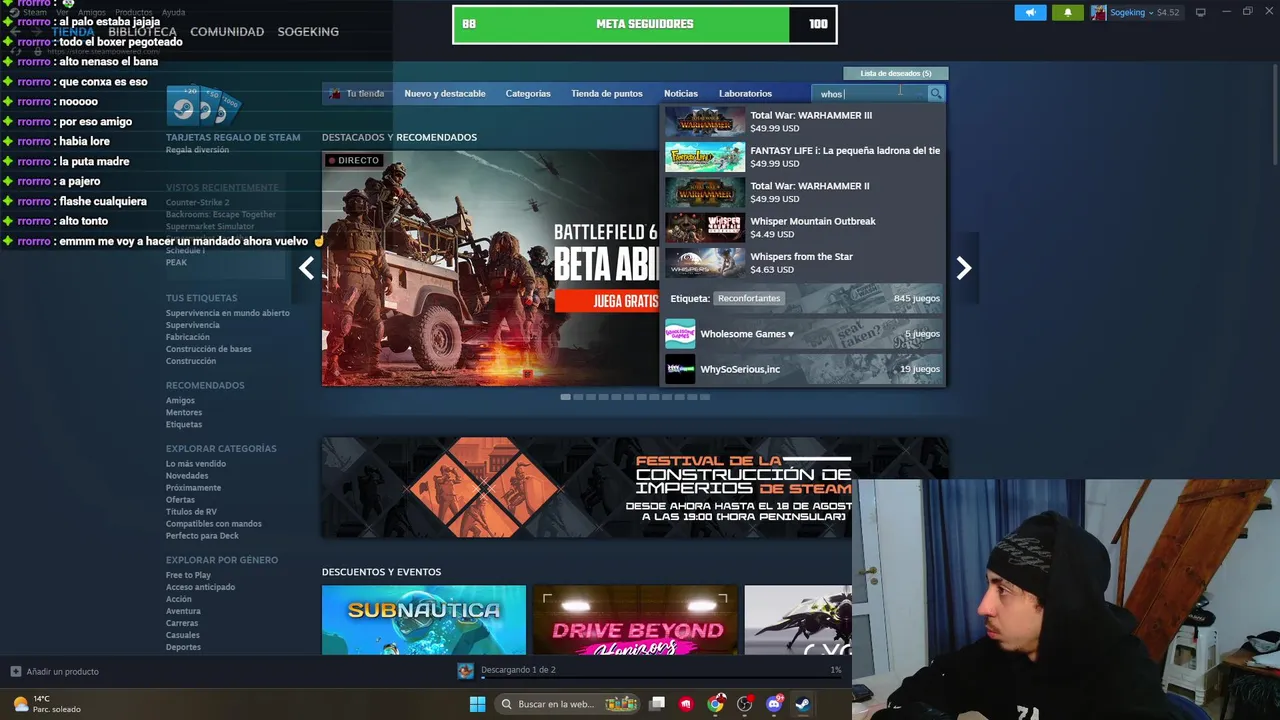Screen dimensions: 1280x720
Task: Open Supervivencia en mundo abierto tag
Action: 228,313
